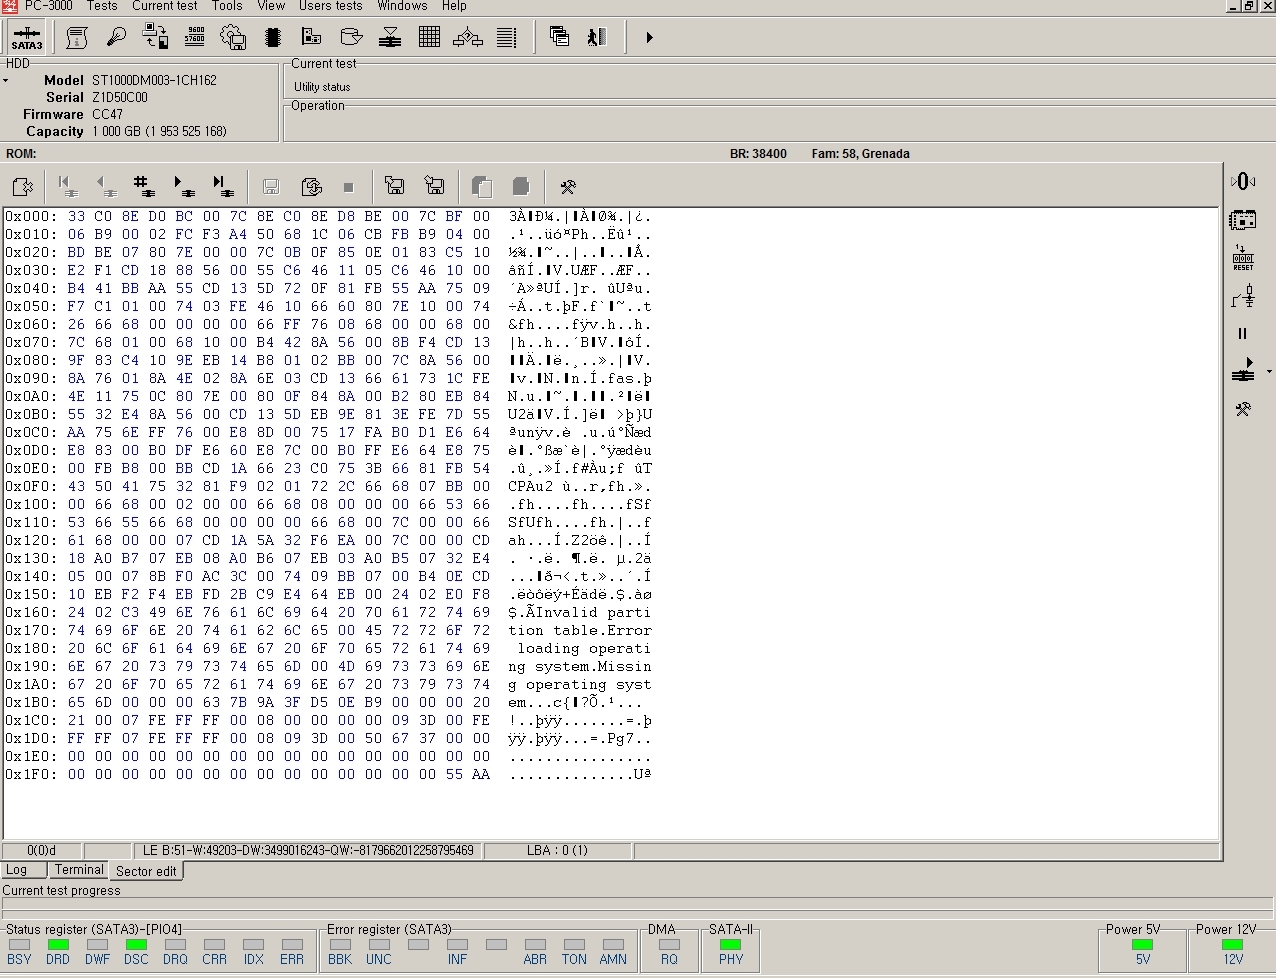Click the disk drive icon in main toolbar
This screenshot has width=1276, height=978.
tap(351, 38)
